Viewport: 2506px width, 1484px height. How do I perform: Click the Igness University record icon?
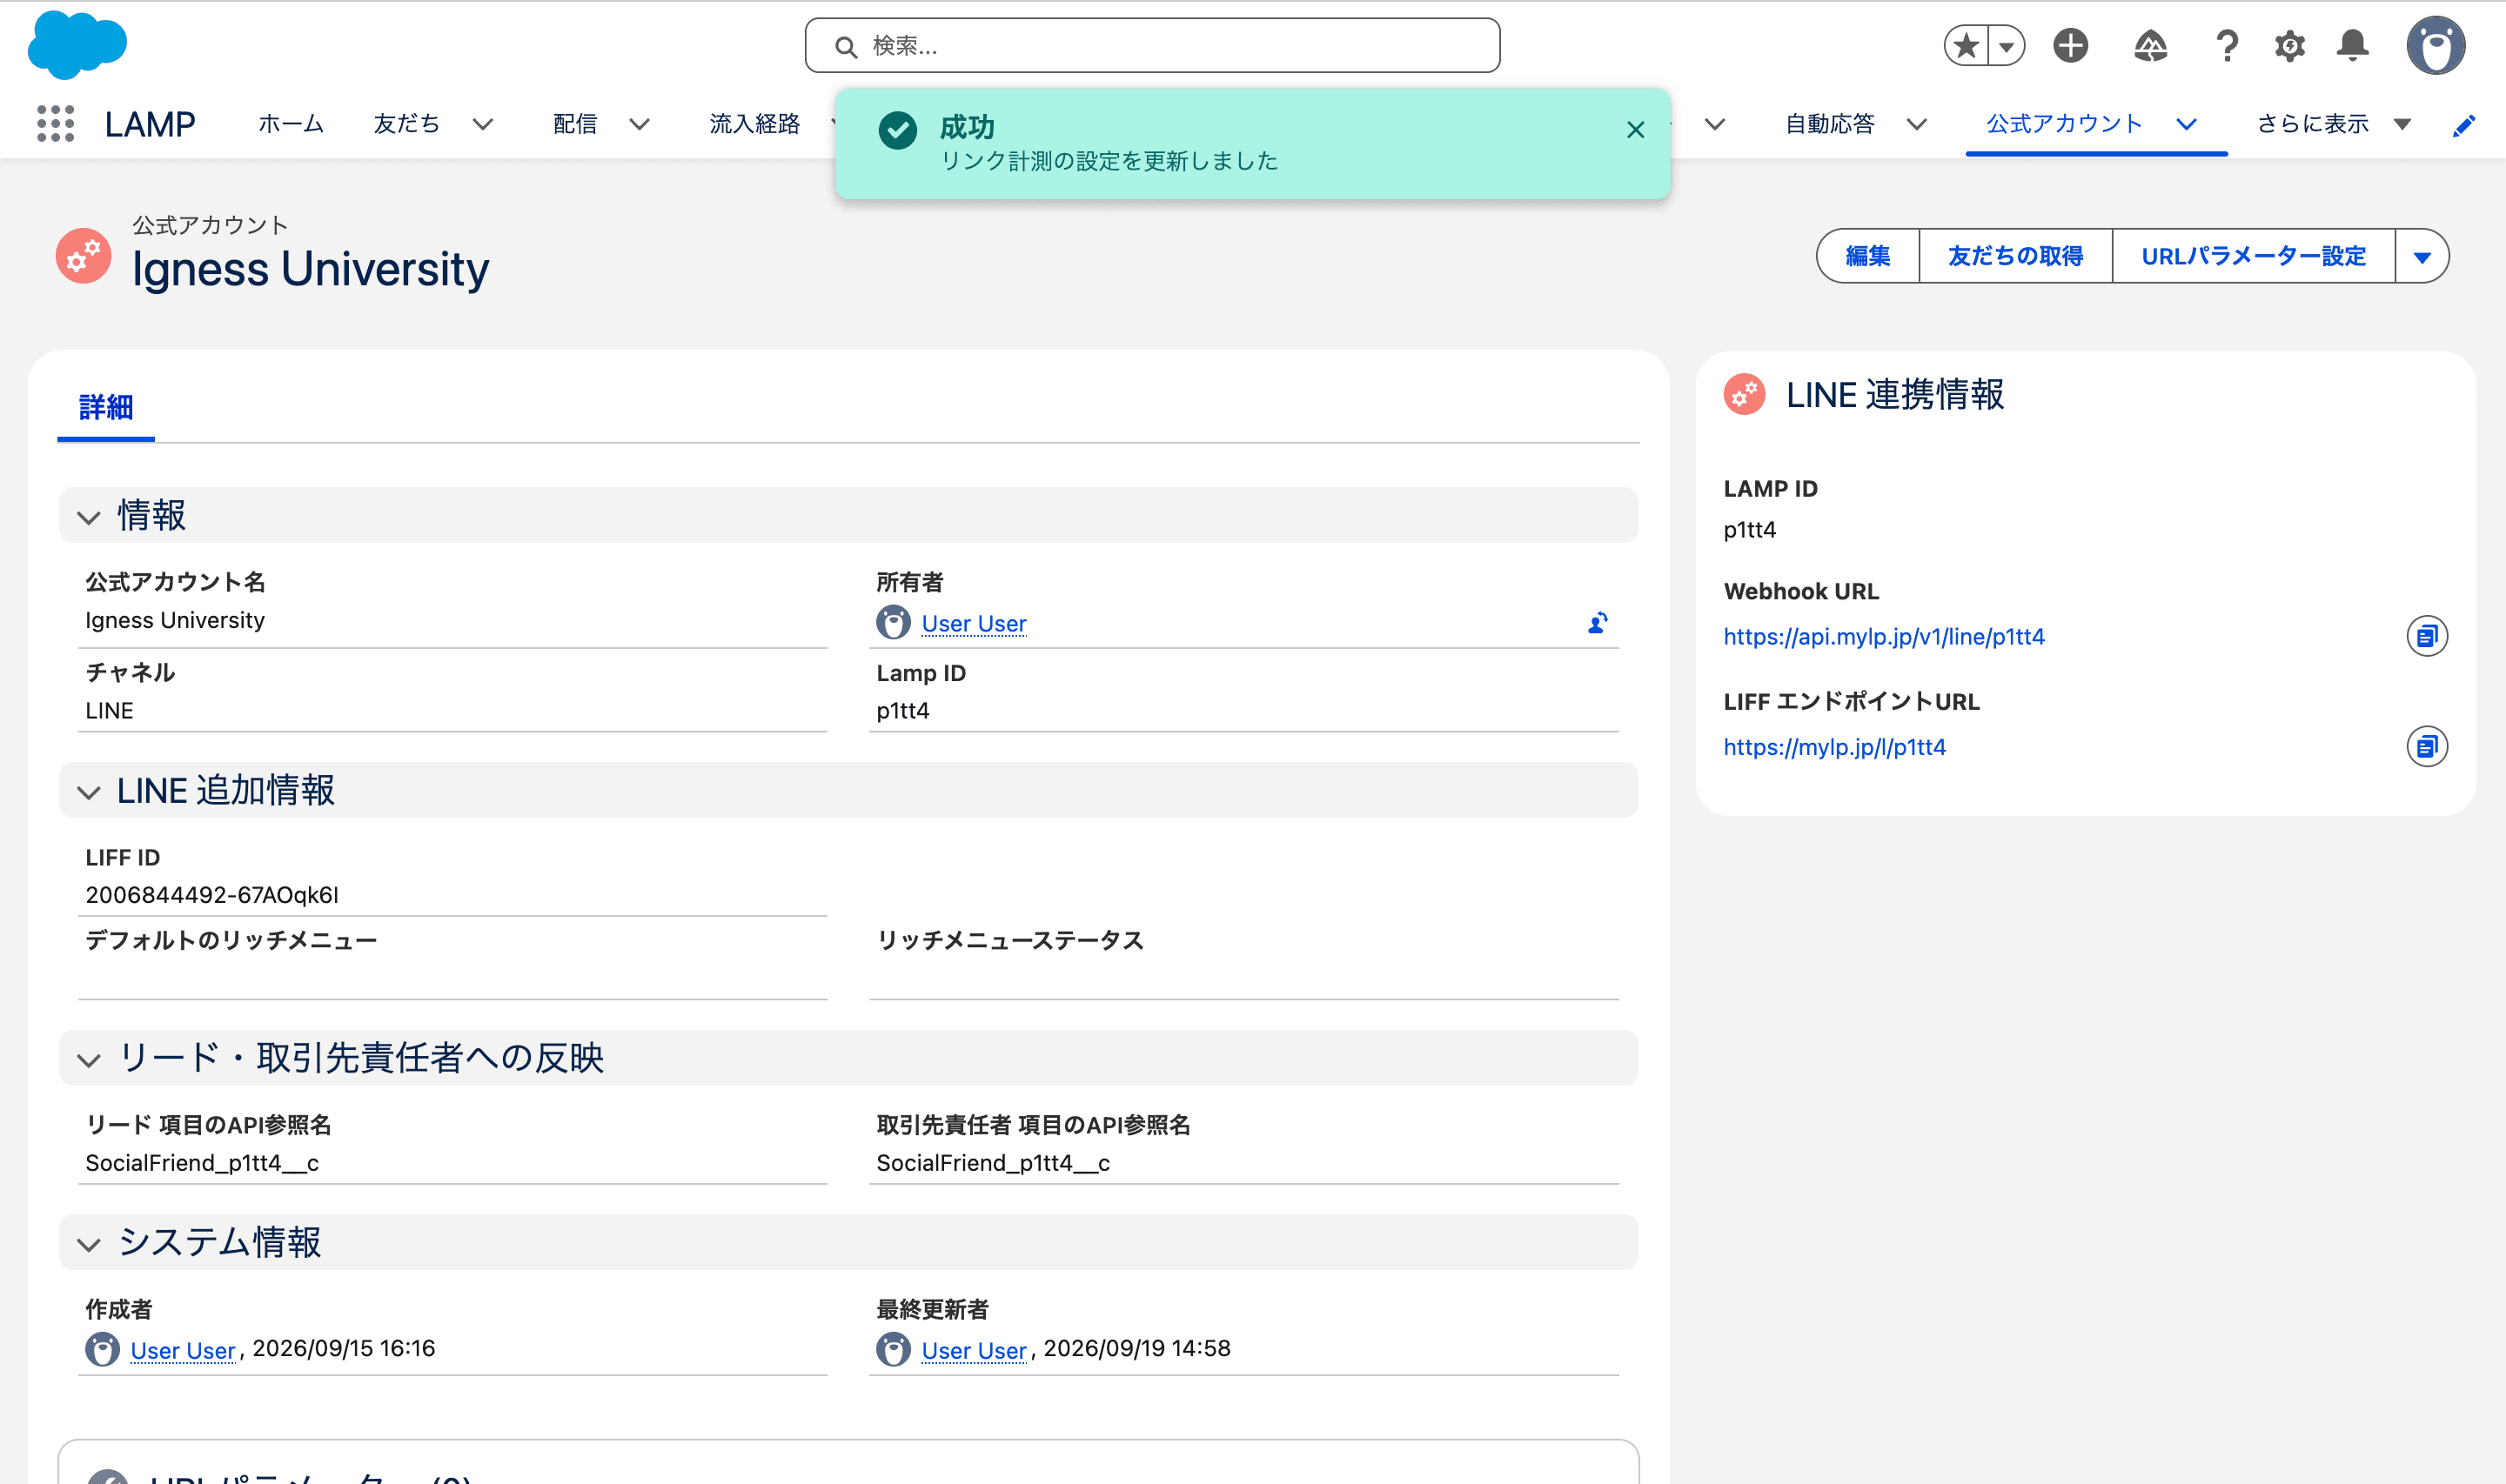tap(83, 256)
